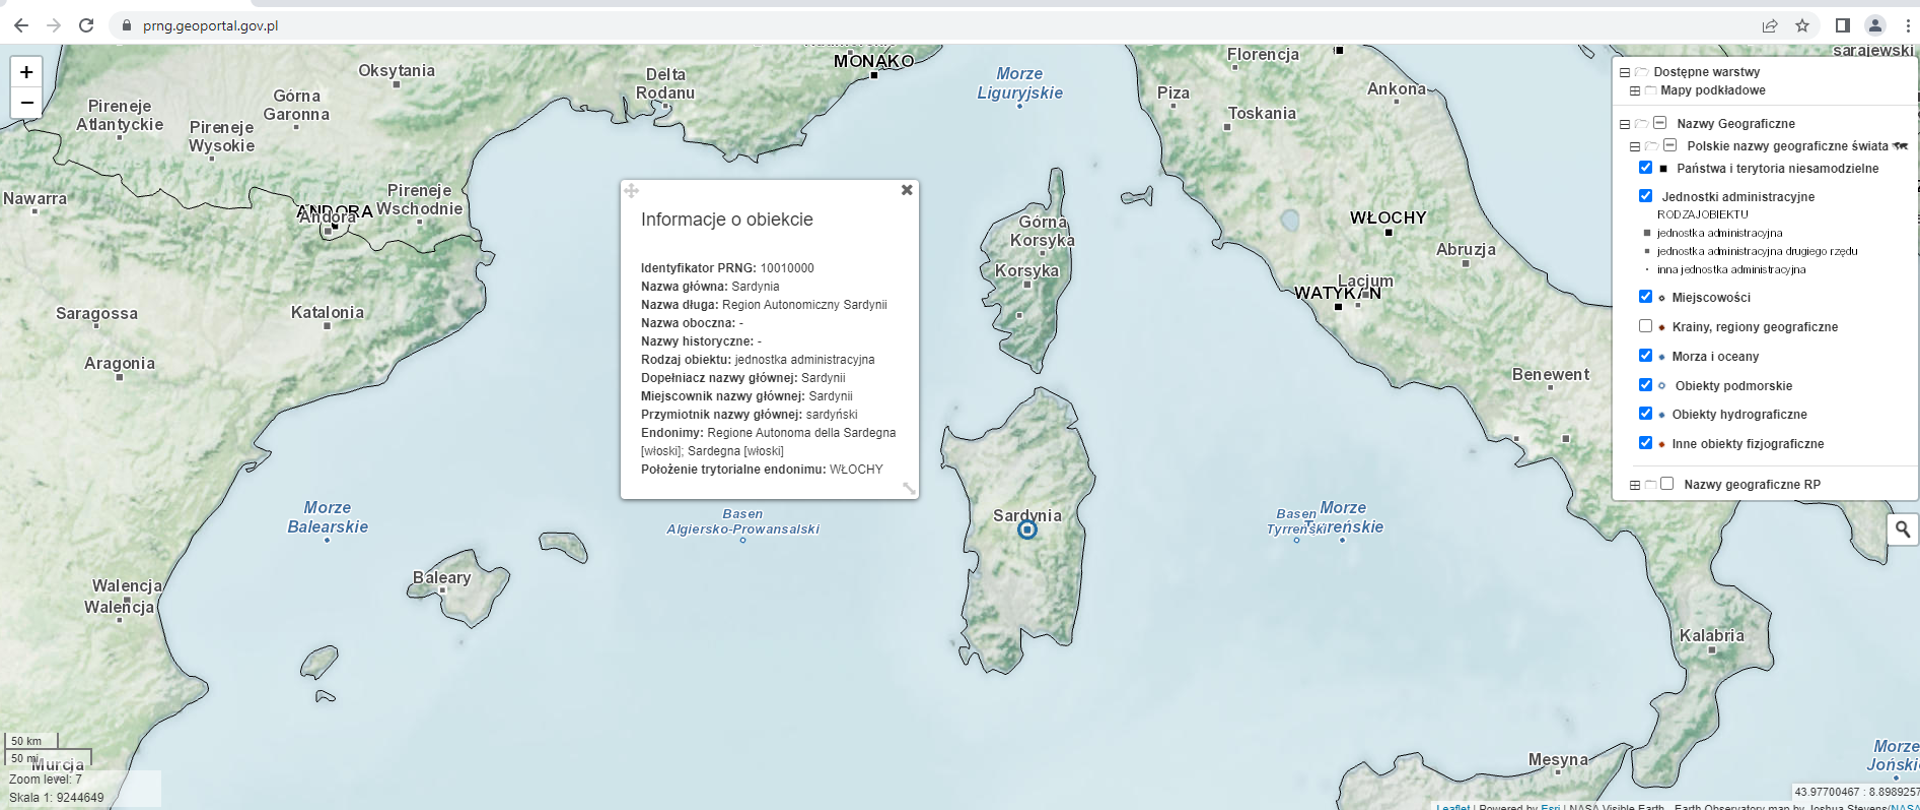Select the Mapy podkładowe tree label
The height and width of the screenshot is (810, 1920).
(1713, 91)
